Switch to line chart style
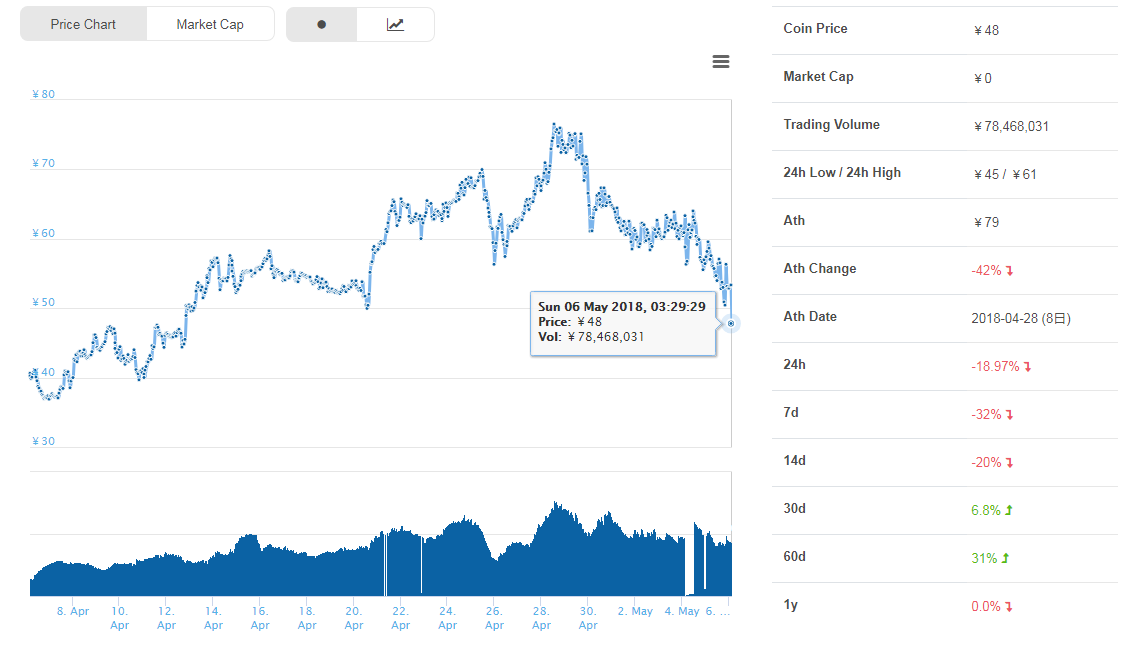The width and height of the screenshot is (1126, 649). pyautogui.click(x=395, y=25)
